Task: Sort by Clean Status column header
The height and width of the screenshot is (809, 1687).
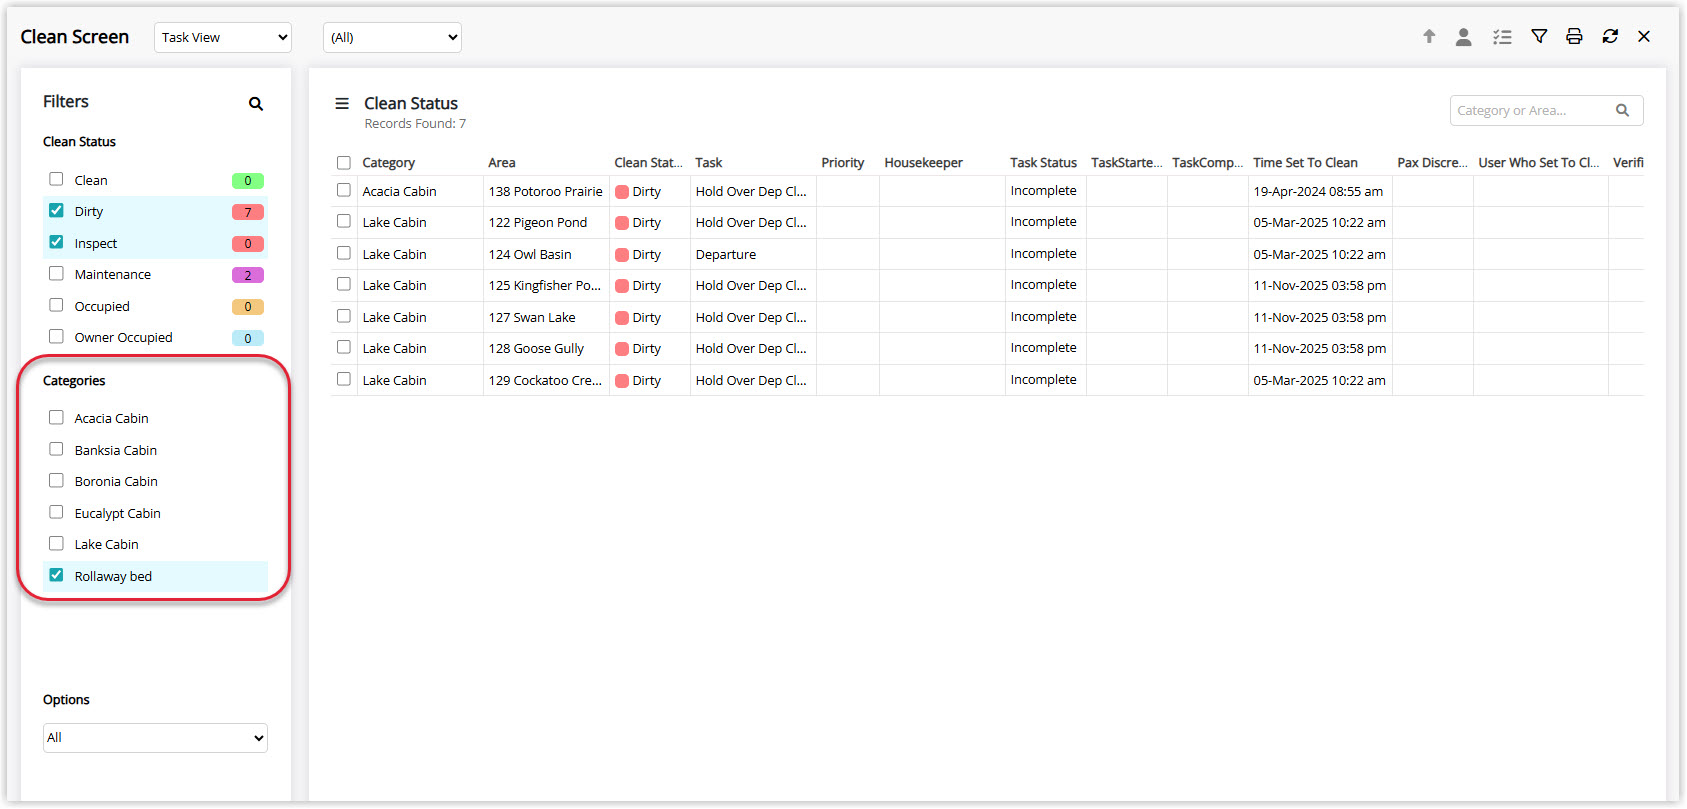Action: [x=648, y=163]
